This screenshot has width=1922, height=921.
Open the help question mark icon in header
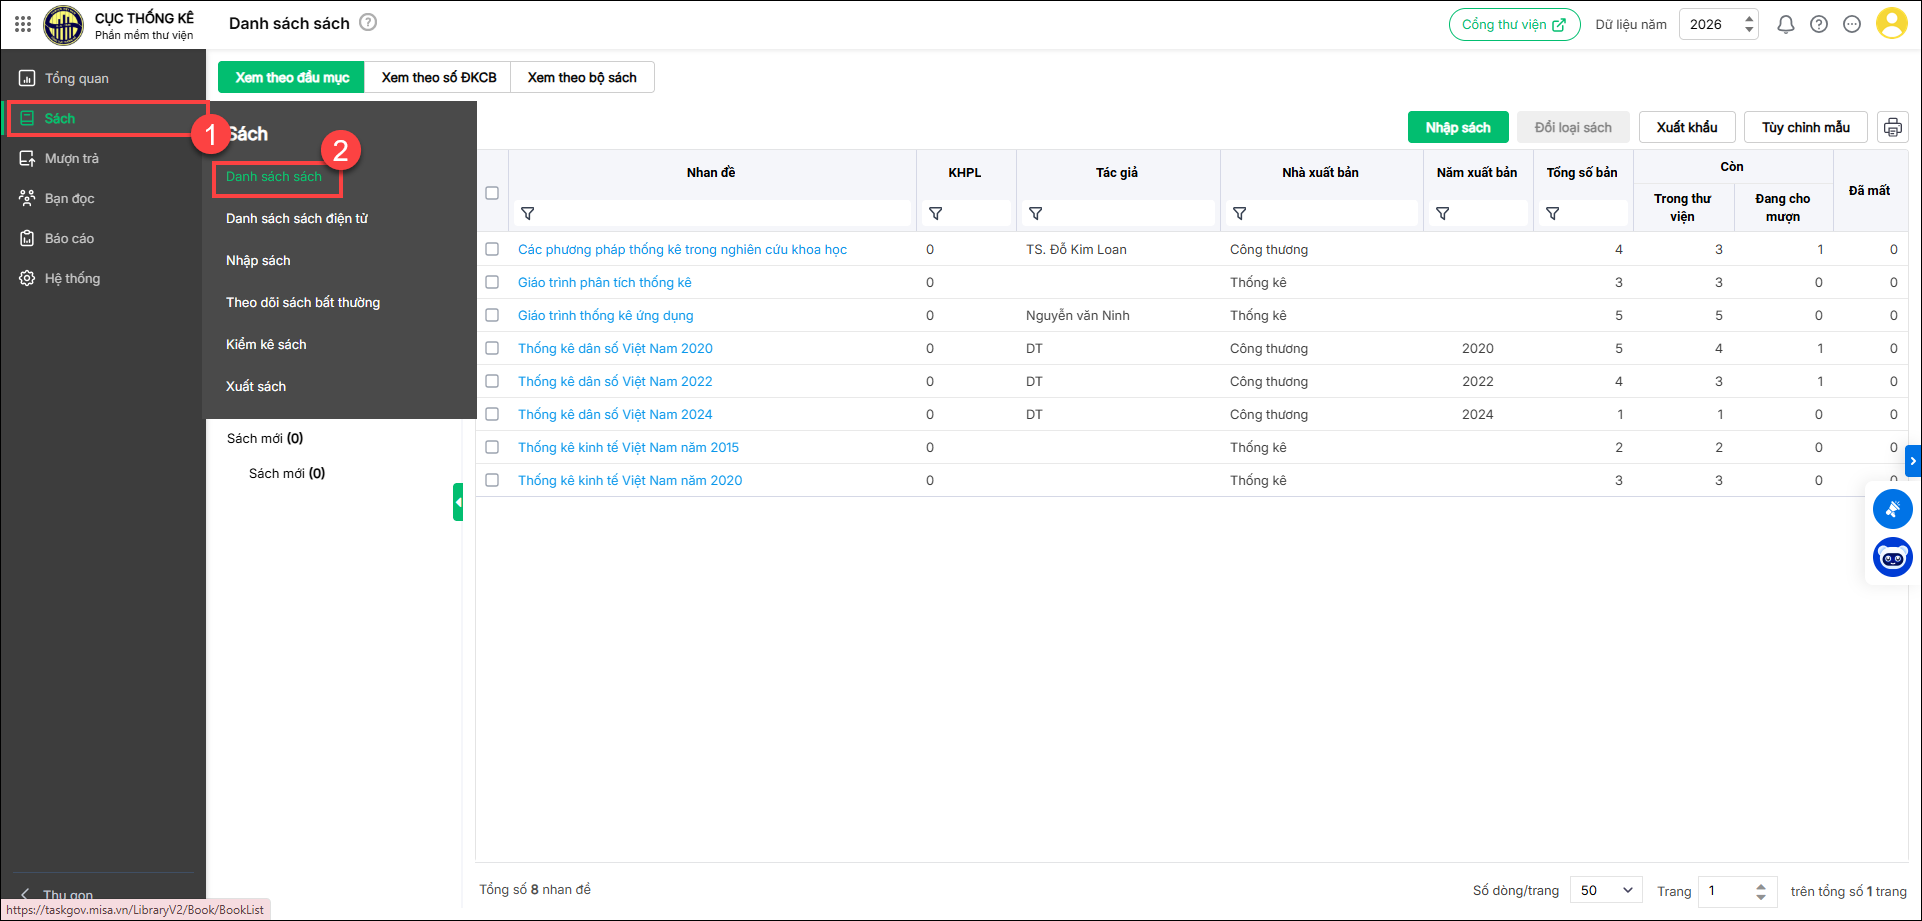[1819, 25]
